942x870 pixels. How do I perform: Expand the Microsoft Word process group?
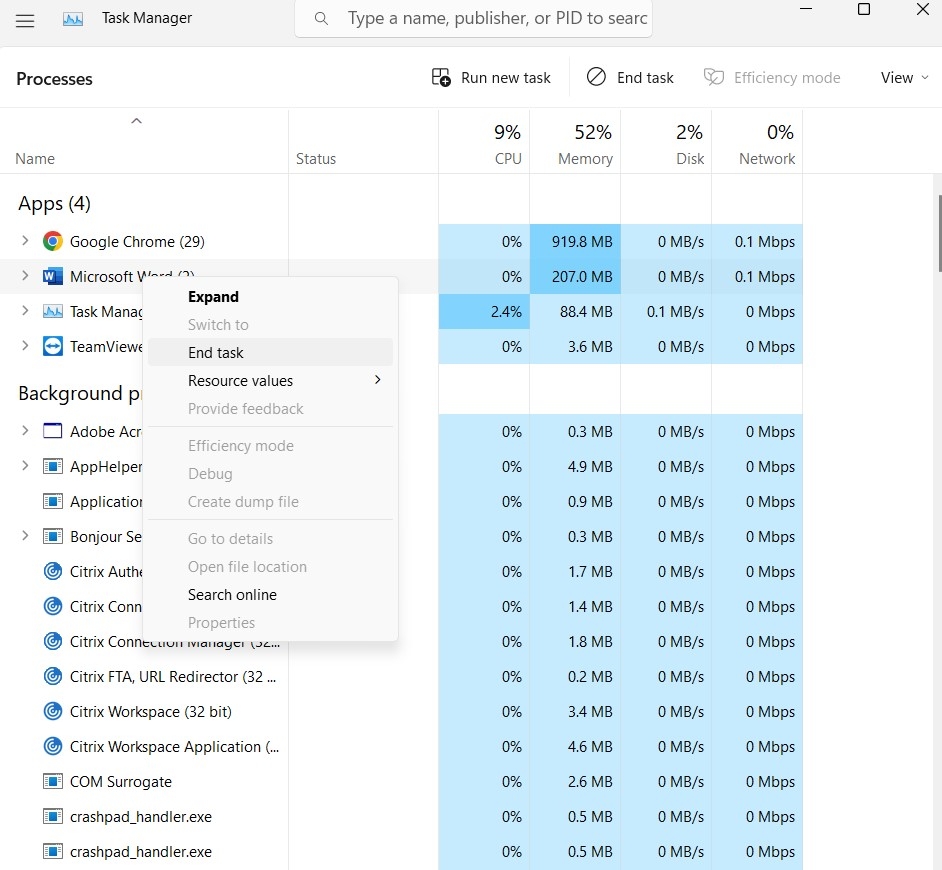[25, 276]
